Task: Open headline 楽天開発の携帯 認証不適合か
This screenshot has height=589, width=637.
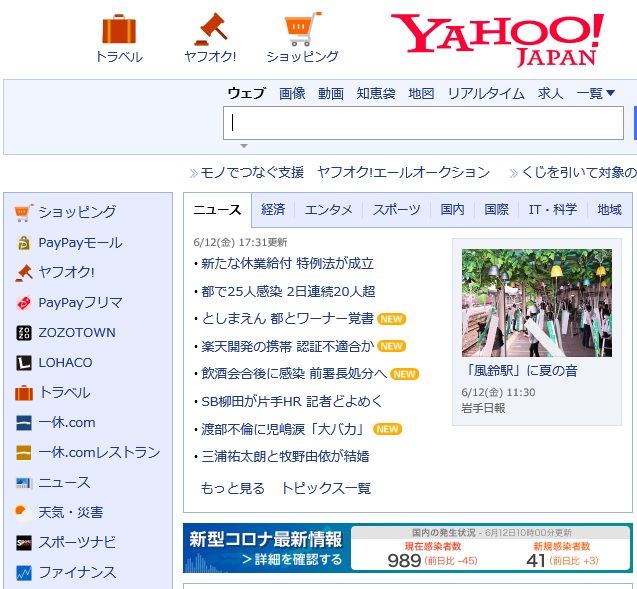Action: (x=287, y=346)
